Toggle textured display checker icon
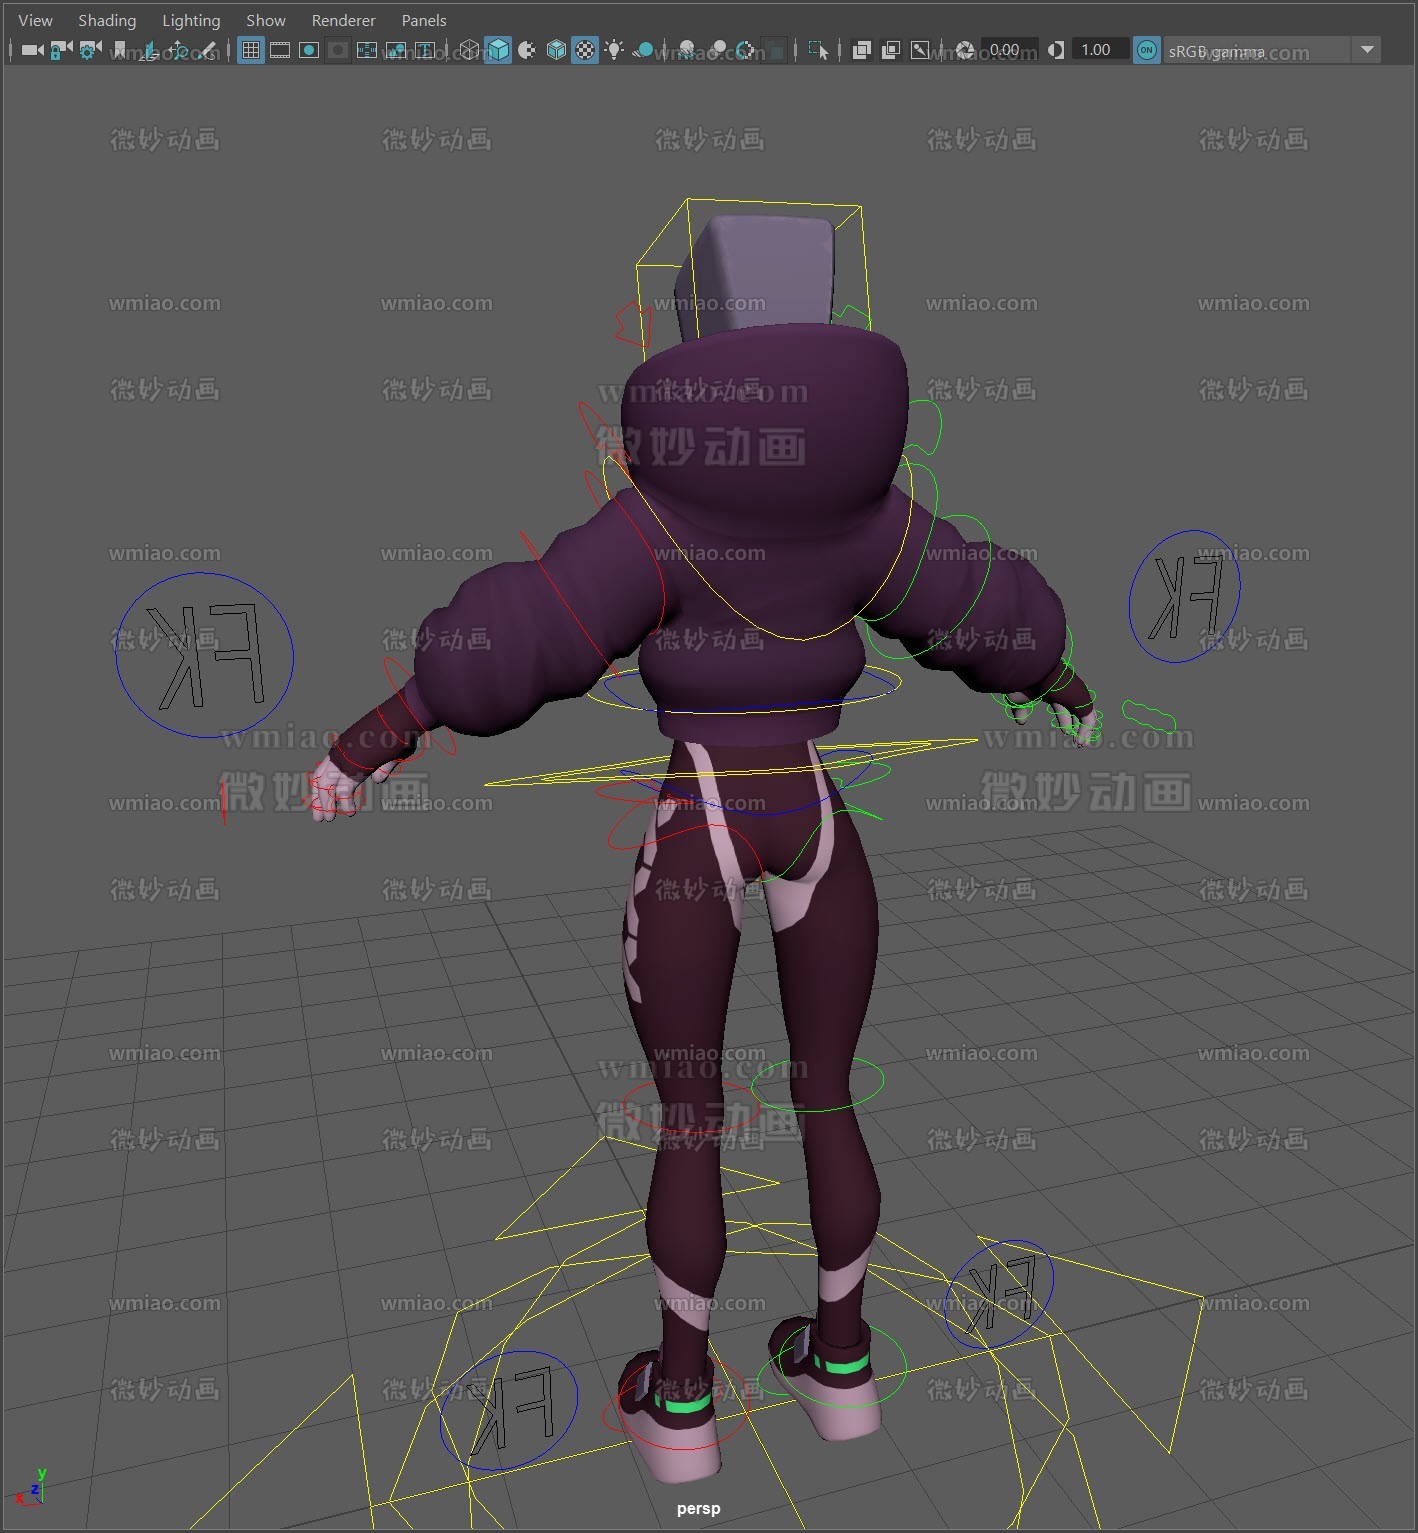This screenshot has height=1533, width=1418. (585, 50)
